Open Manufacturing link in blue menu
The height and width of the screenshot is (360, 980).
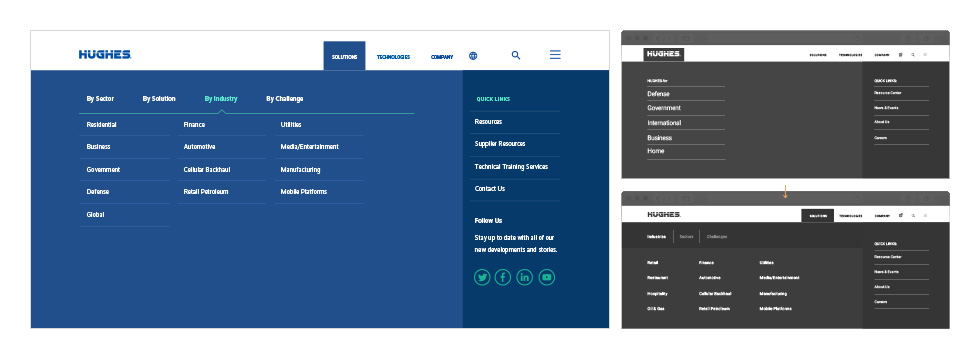(x=300, y=169)
